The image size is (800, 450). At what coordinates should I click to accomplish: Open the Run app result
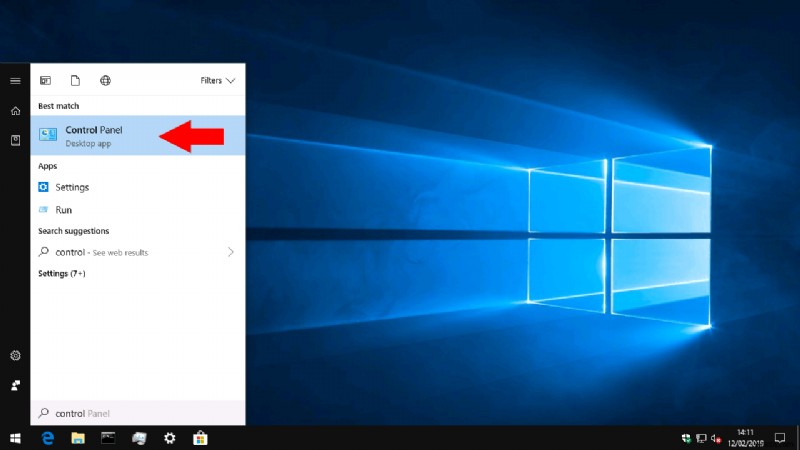click(x=138, y=210)
